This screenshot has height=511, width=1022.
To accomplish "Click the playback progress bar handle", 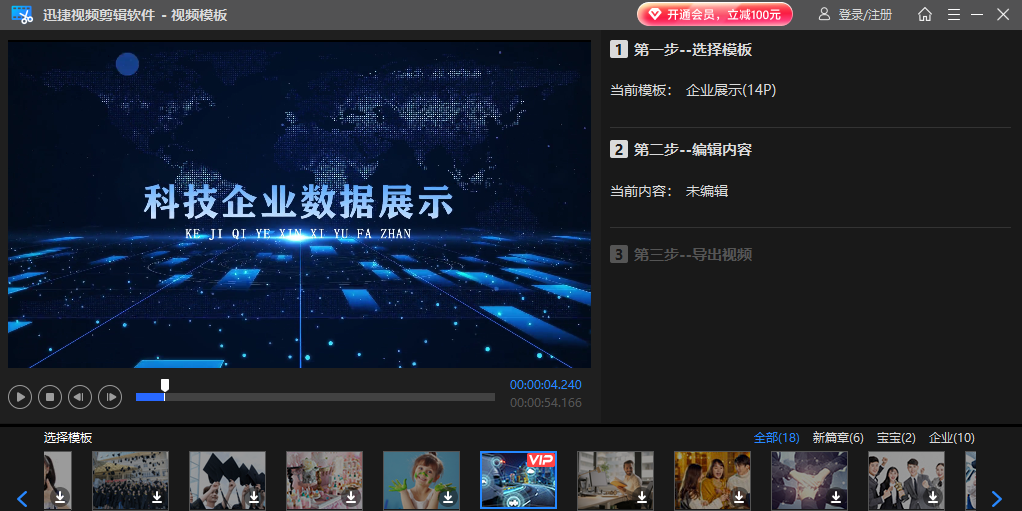I will (x=165, y=386).
